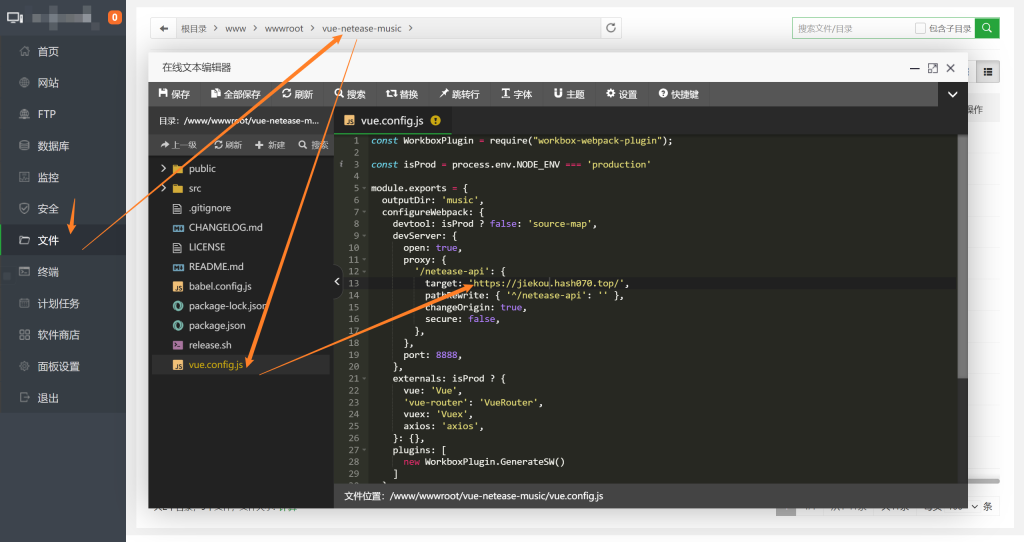This screenshot has height=542, width=1024.
Task: Open 网站 websites section
Action: click(47, 83)
